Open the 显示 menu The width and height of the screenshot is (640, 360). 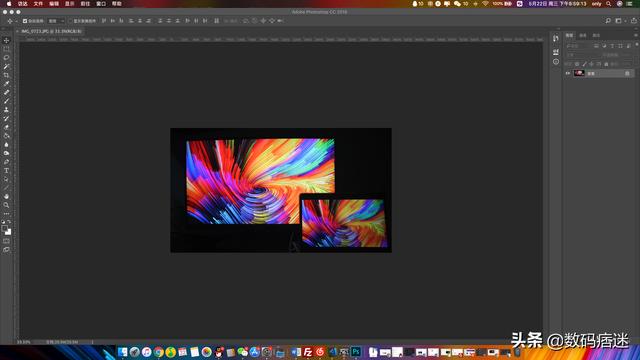pos(70,4)
